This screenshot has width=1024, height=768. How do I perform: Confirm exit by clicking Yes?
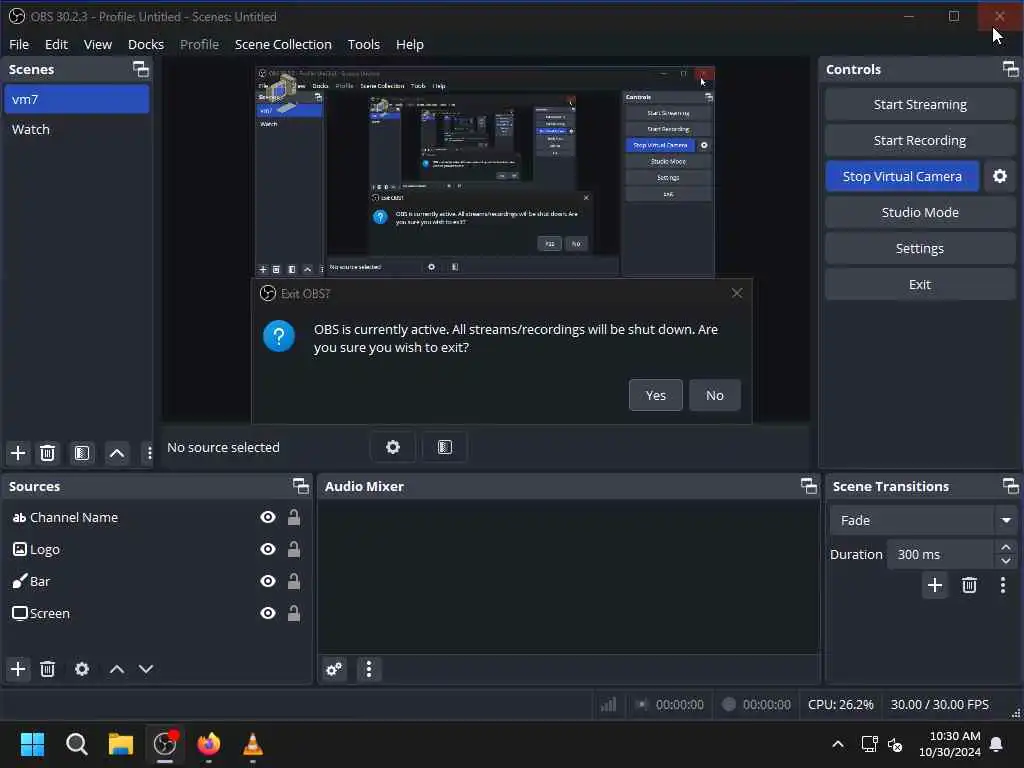click(655, 395)
